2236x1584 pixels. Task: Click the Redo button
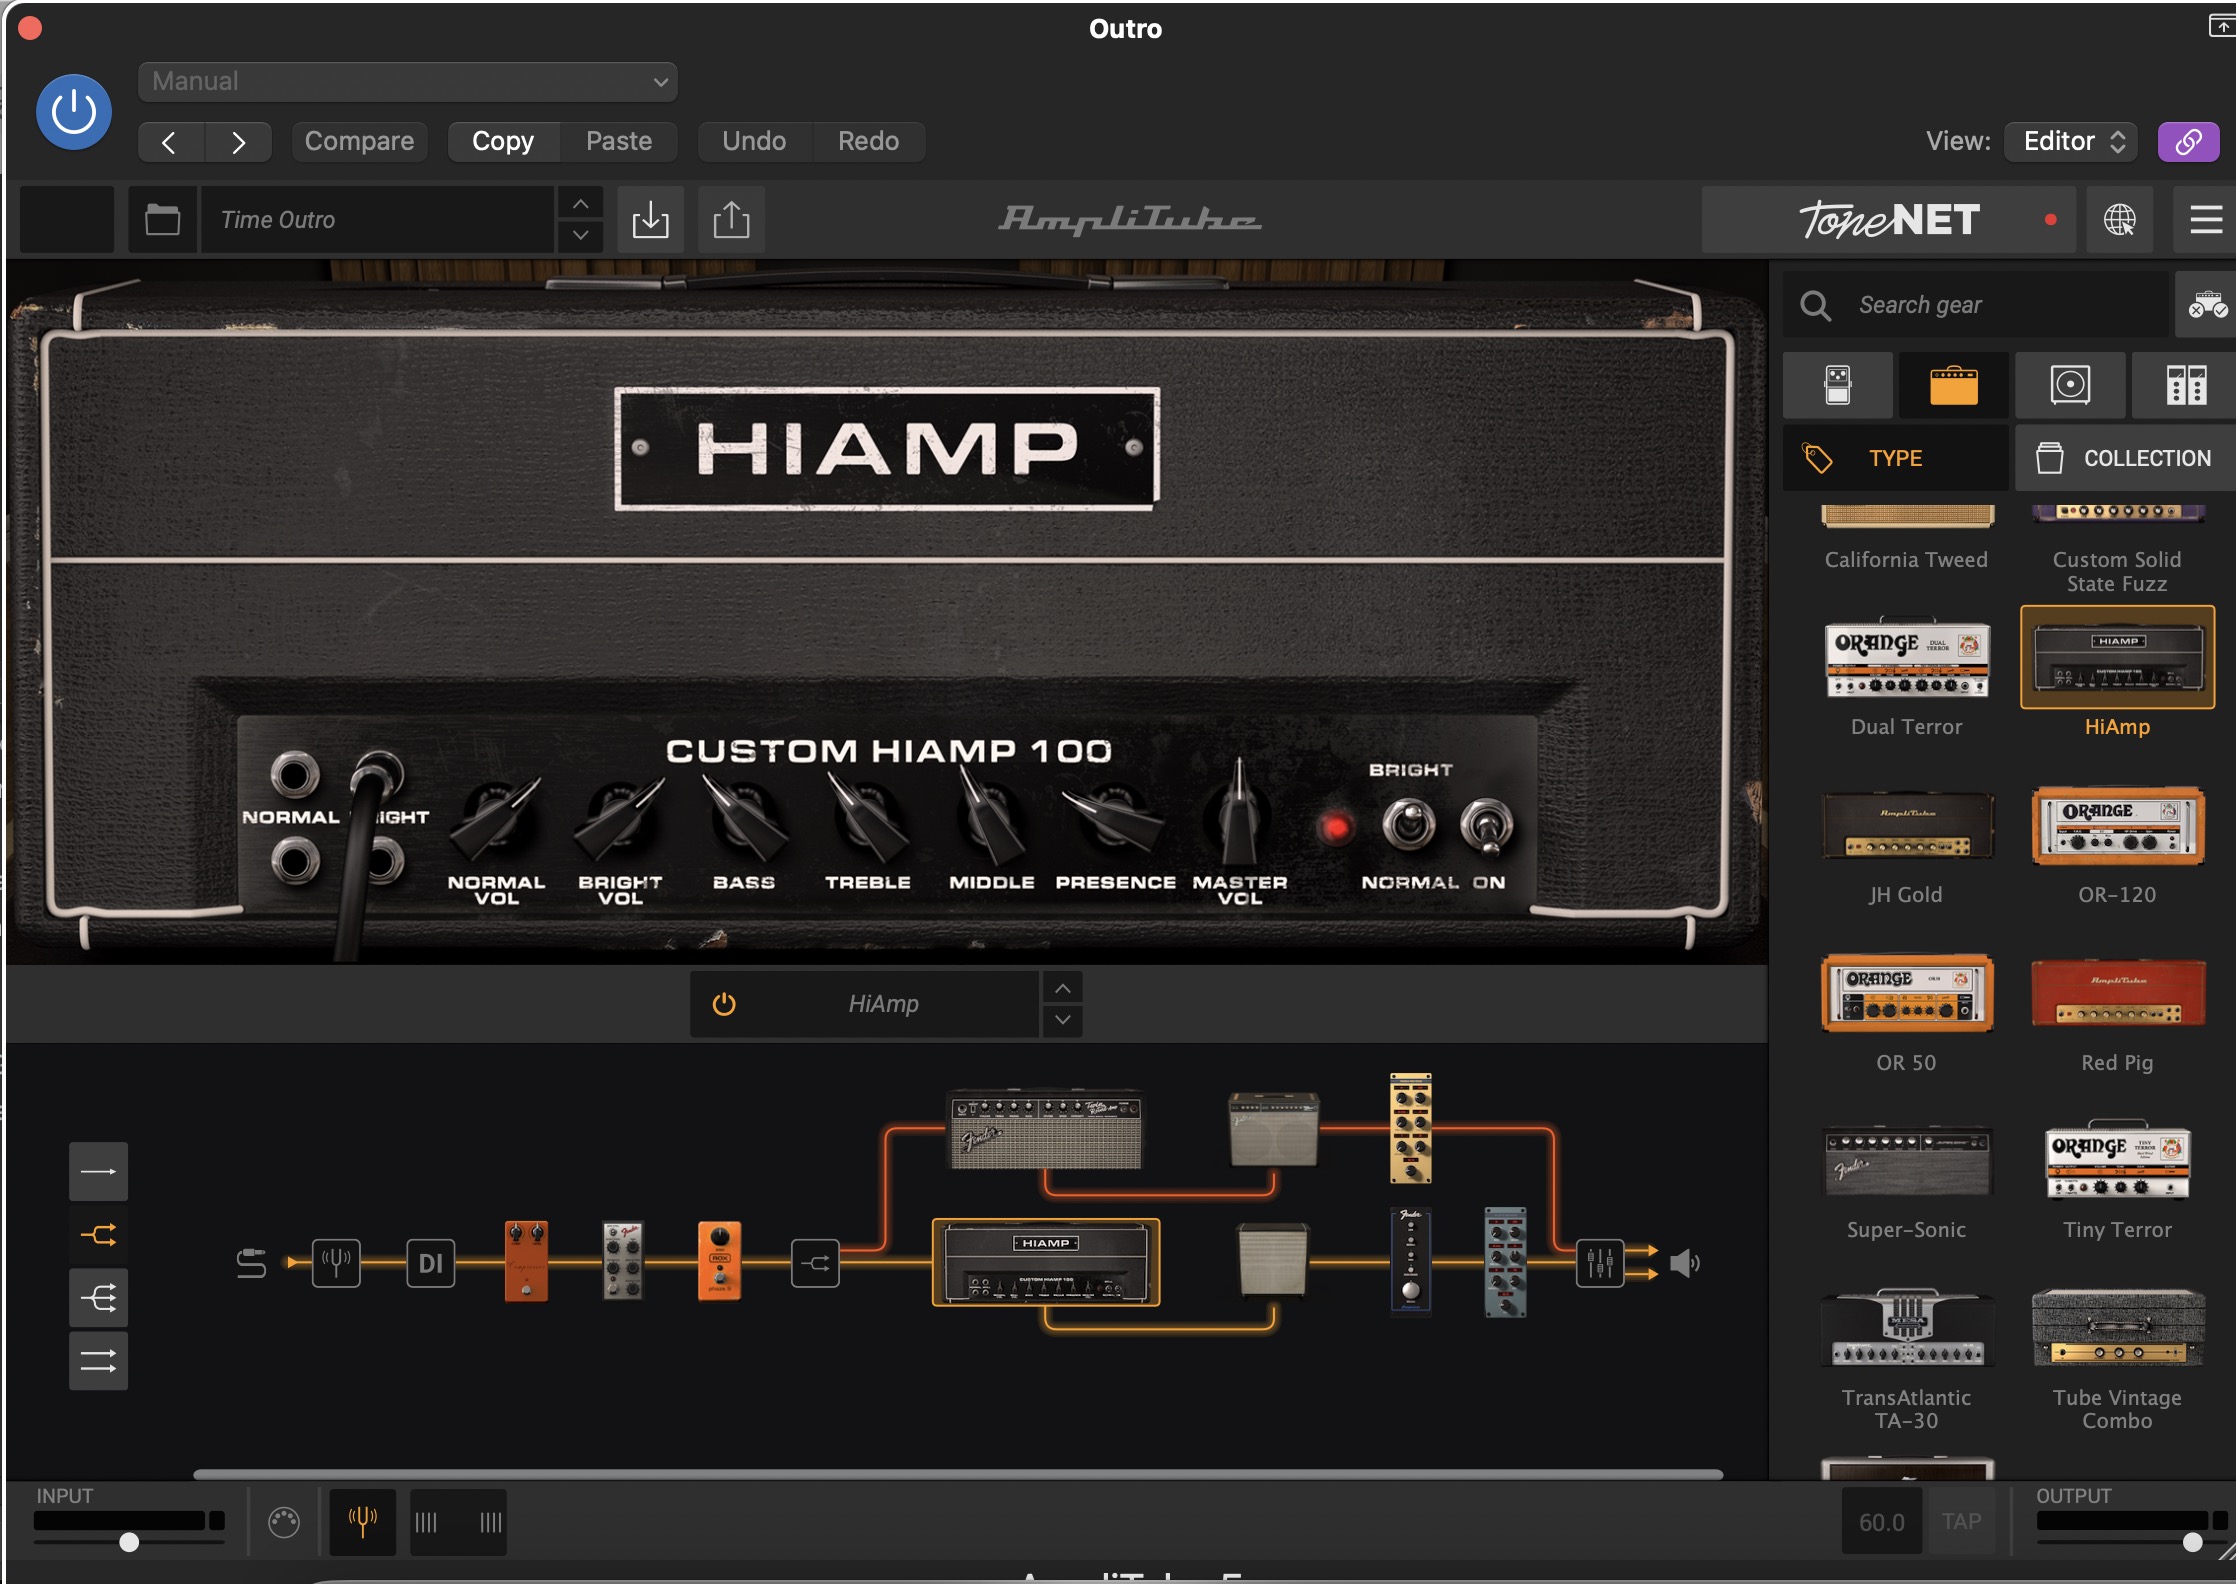point(868,141)
